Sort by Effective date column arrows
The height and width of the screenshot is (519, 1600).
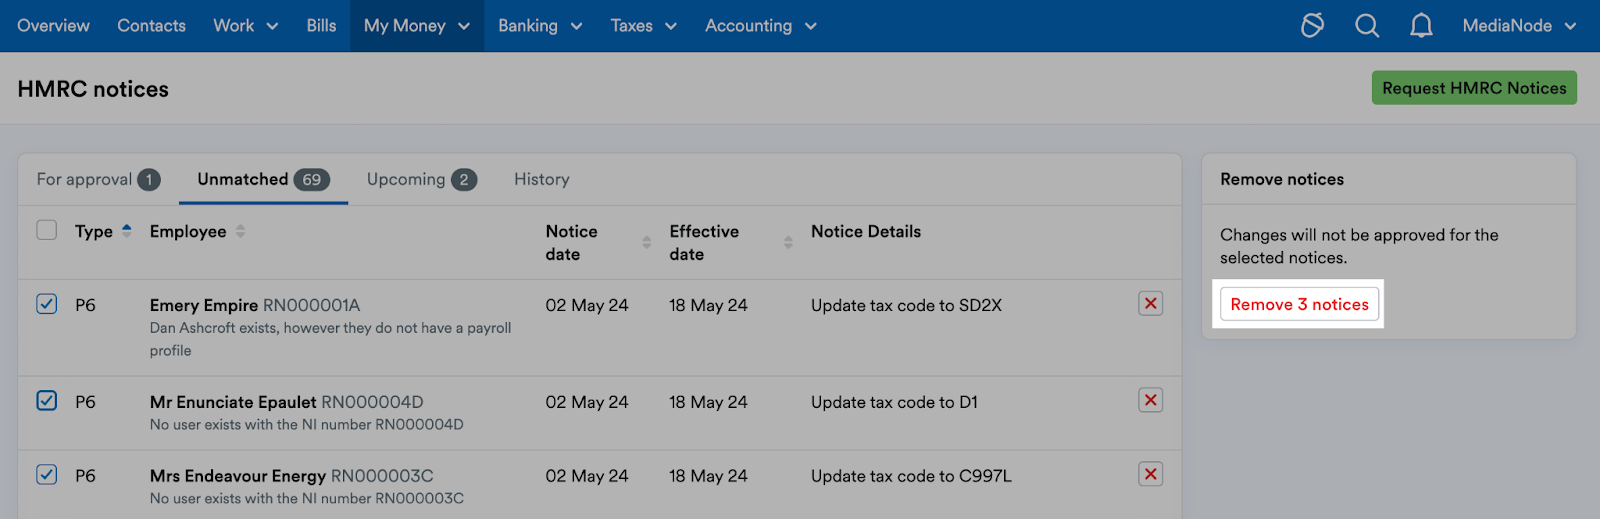click(788, 242)
